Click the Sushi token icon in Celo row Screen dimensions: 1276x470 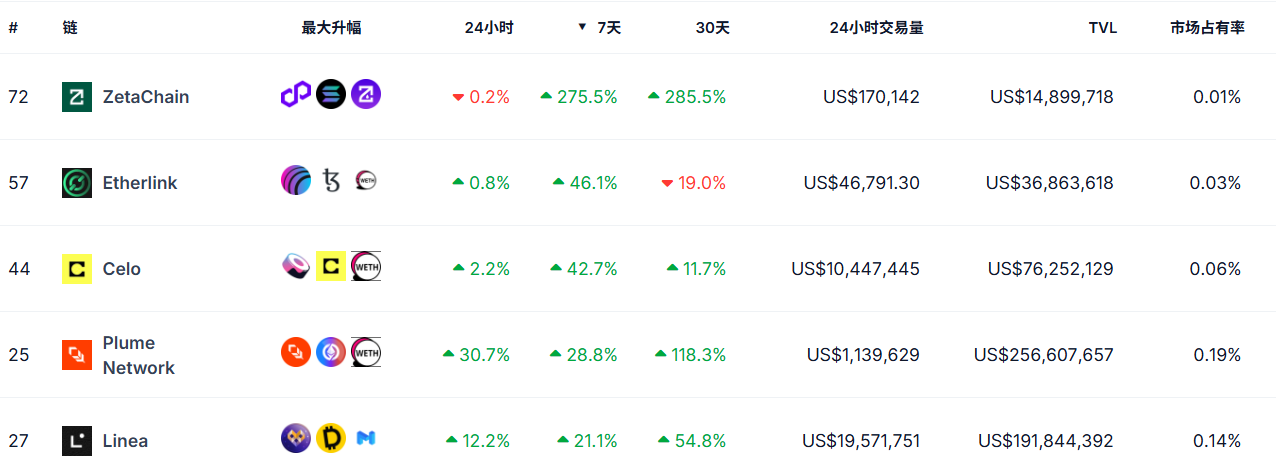pos(296,267)
